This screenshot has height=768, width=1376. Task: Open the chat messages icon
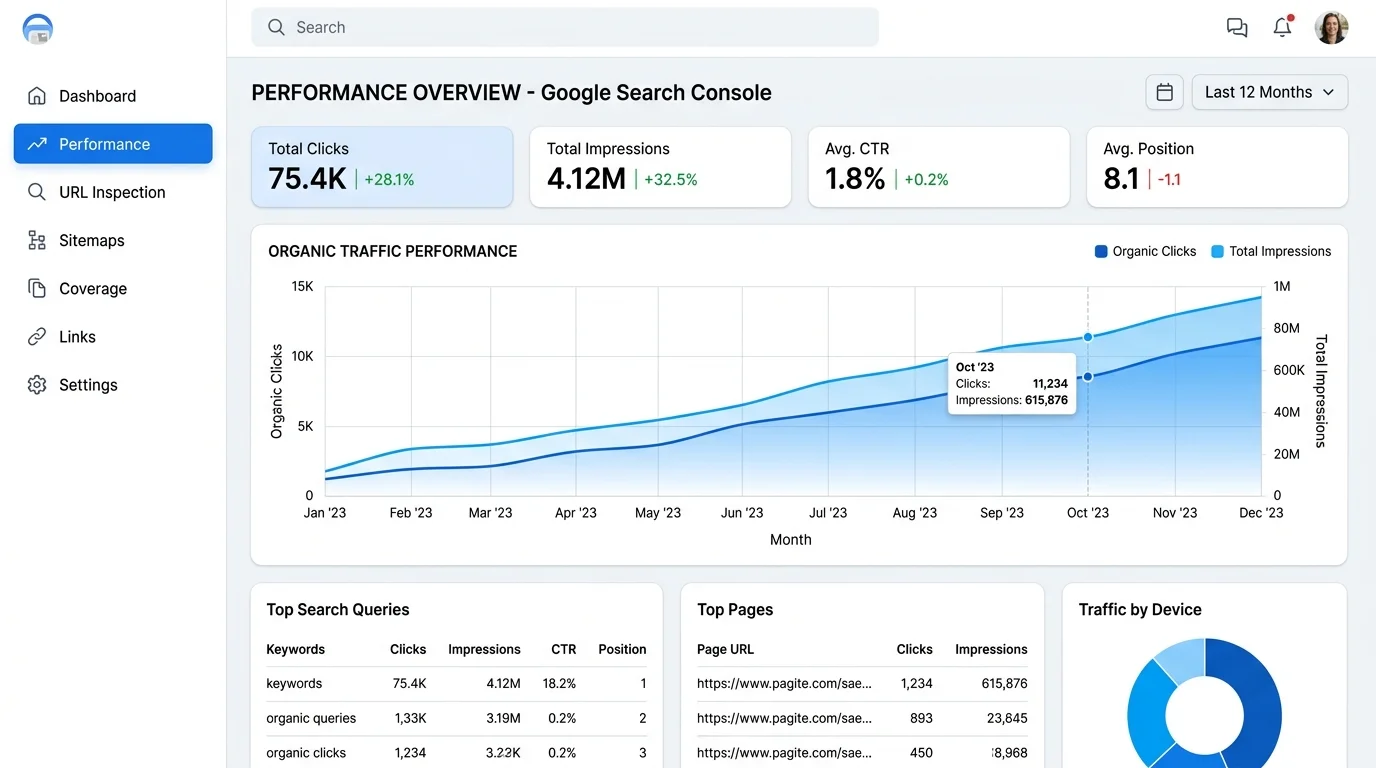(x=1237, y=28)
